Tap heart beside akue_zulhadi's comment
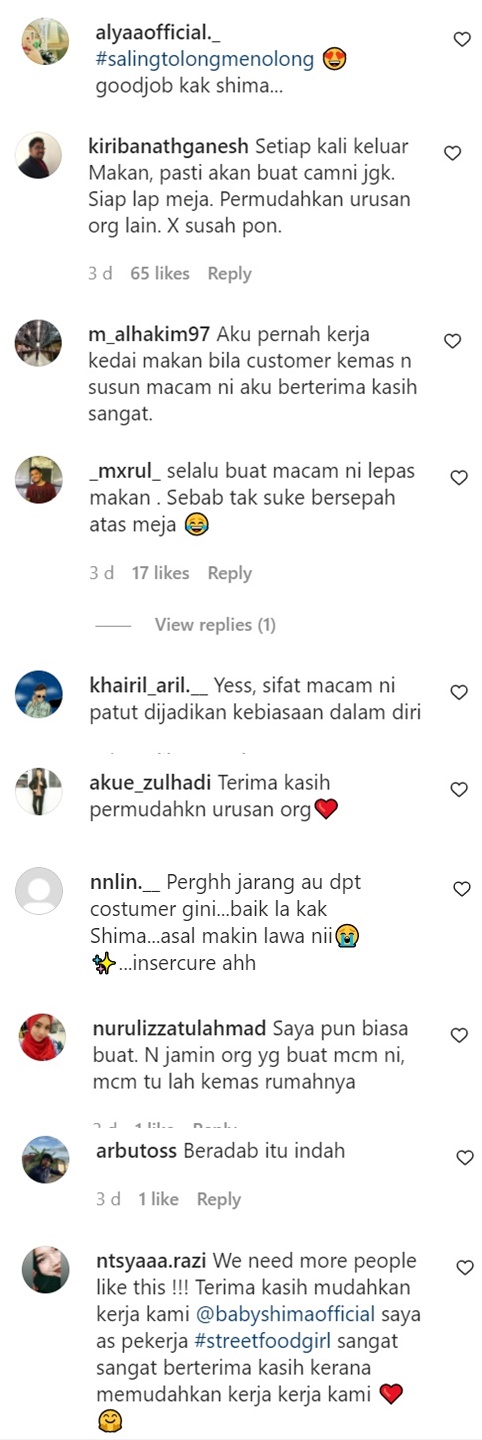This screenshot has height=1440, width=482. 459,790
